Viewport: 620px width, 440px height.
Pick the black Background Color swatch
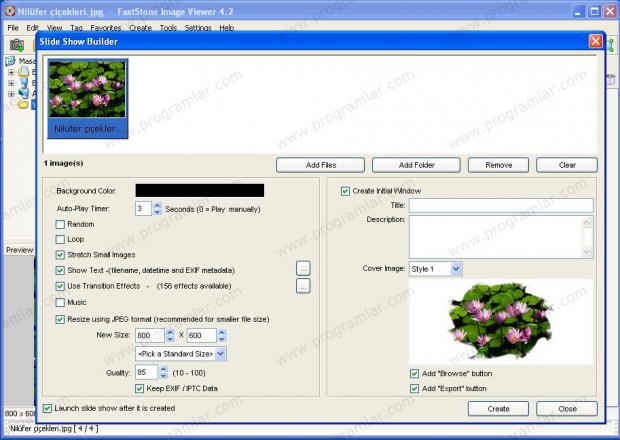pos(200,191)
